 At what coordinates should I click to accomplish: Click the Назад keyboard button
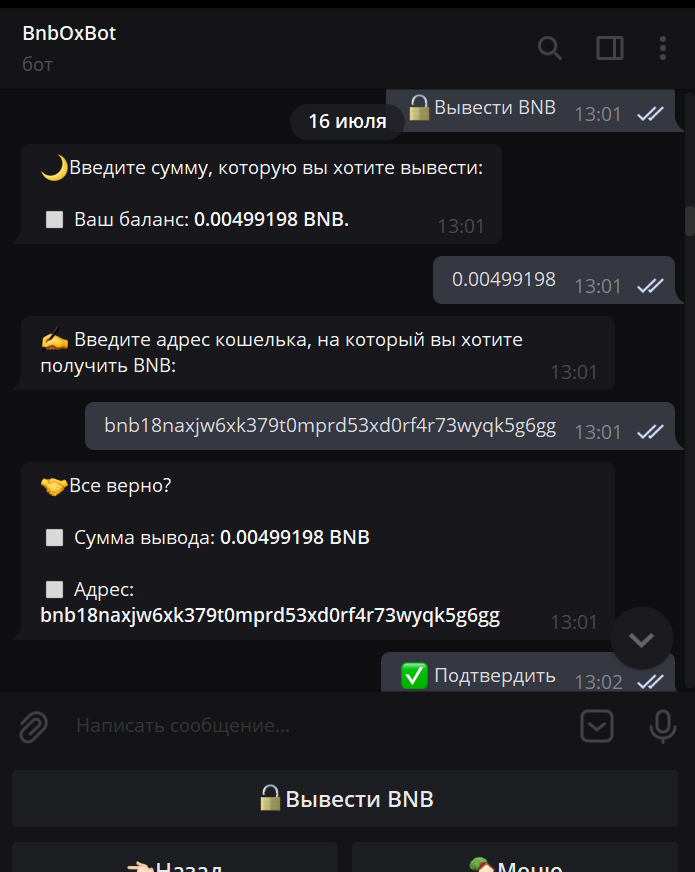click(x=175, y=857)
